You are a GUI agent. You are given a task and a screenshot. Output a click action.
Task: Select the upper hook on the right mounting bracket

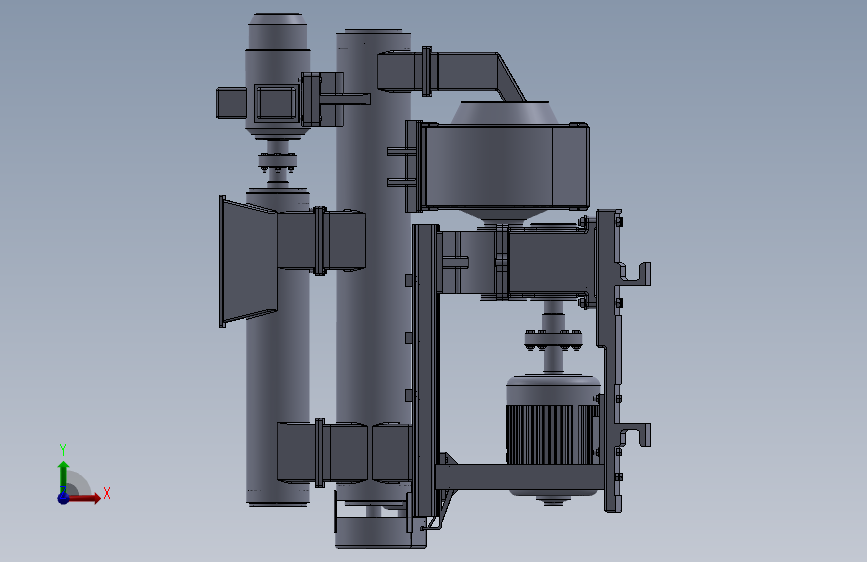point(637,274)
